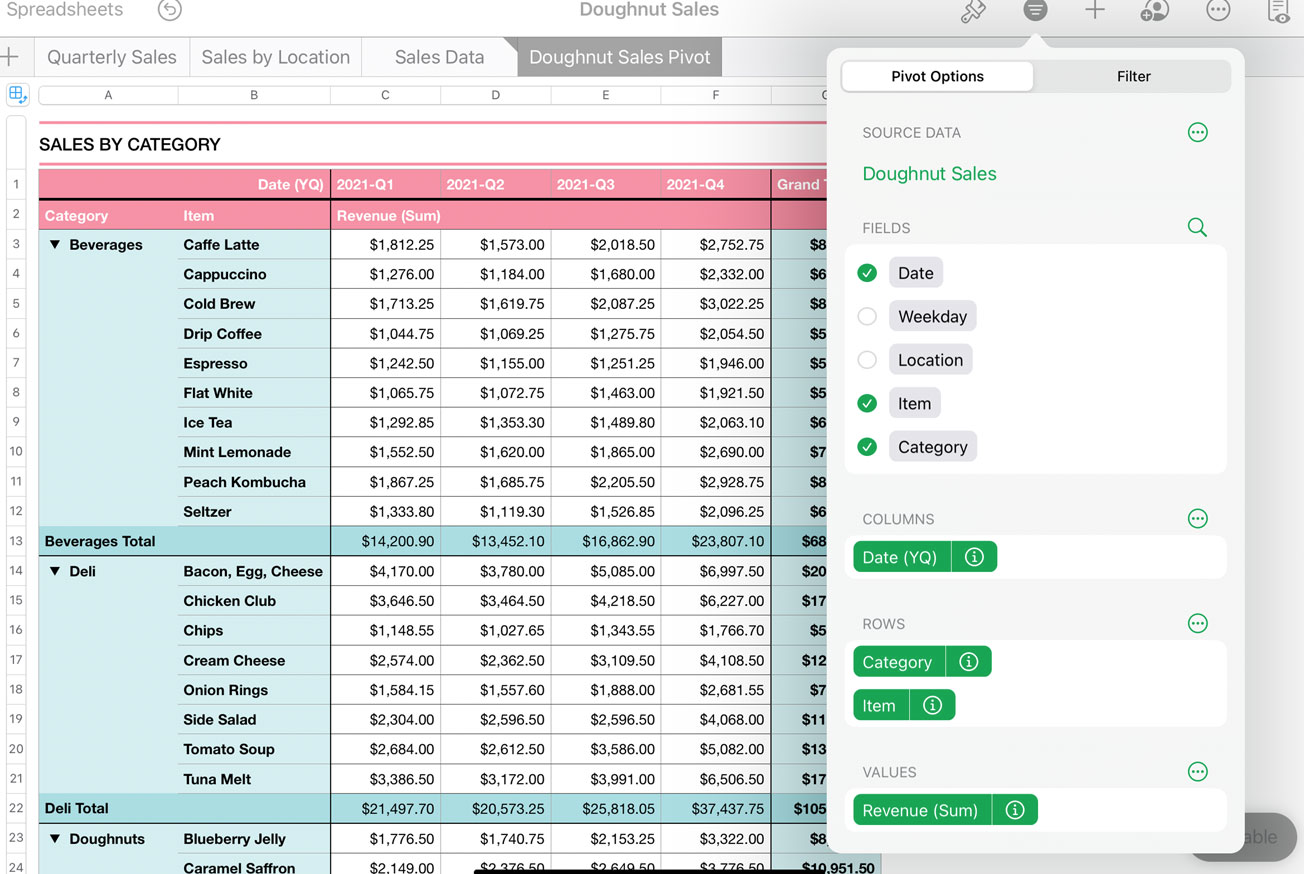Tap the Organize pivot options icon
The image size is (1304, 874).
click(1035, 11)
